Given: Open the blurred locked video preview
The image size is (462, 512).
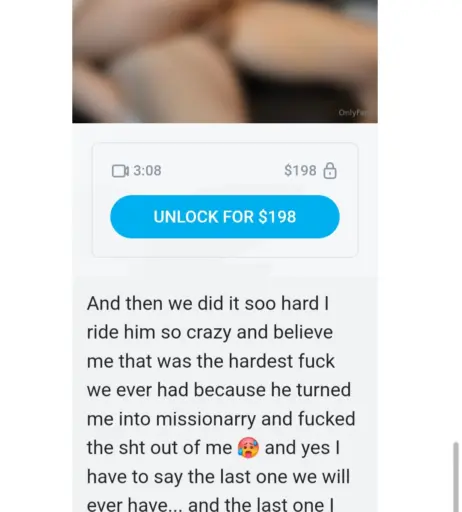Looking at the screenshot, I should click(x=225, y=61).
